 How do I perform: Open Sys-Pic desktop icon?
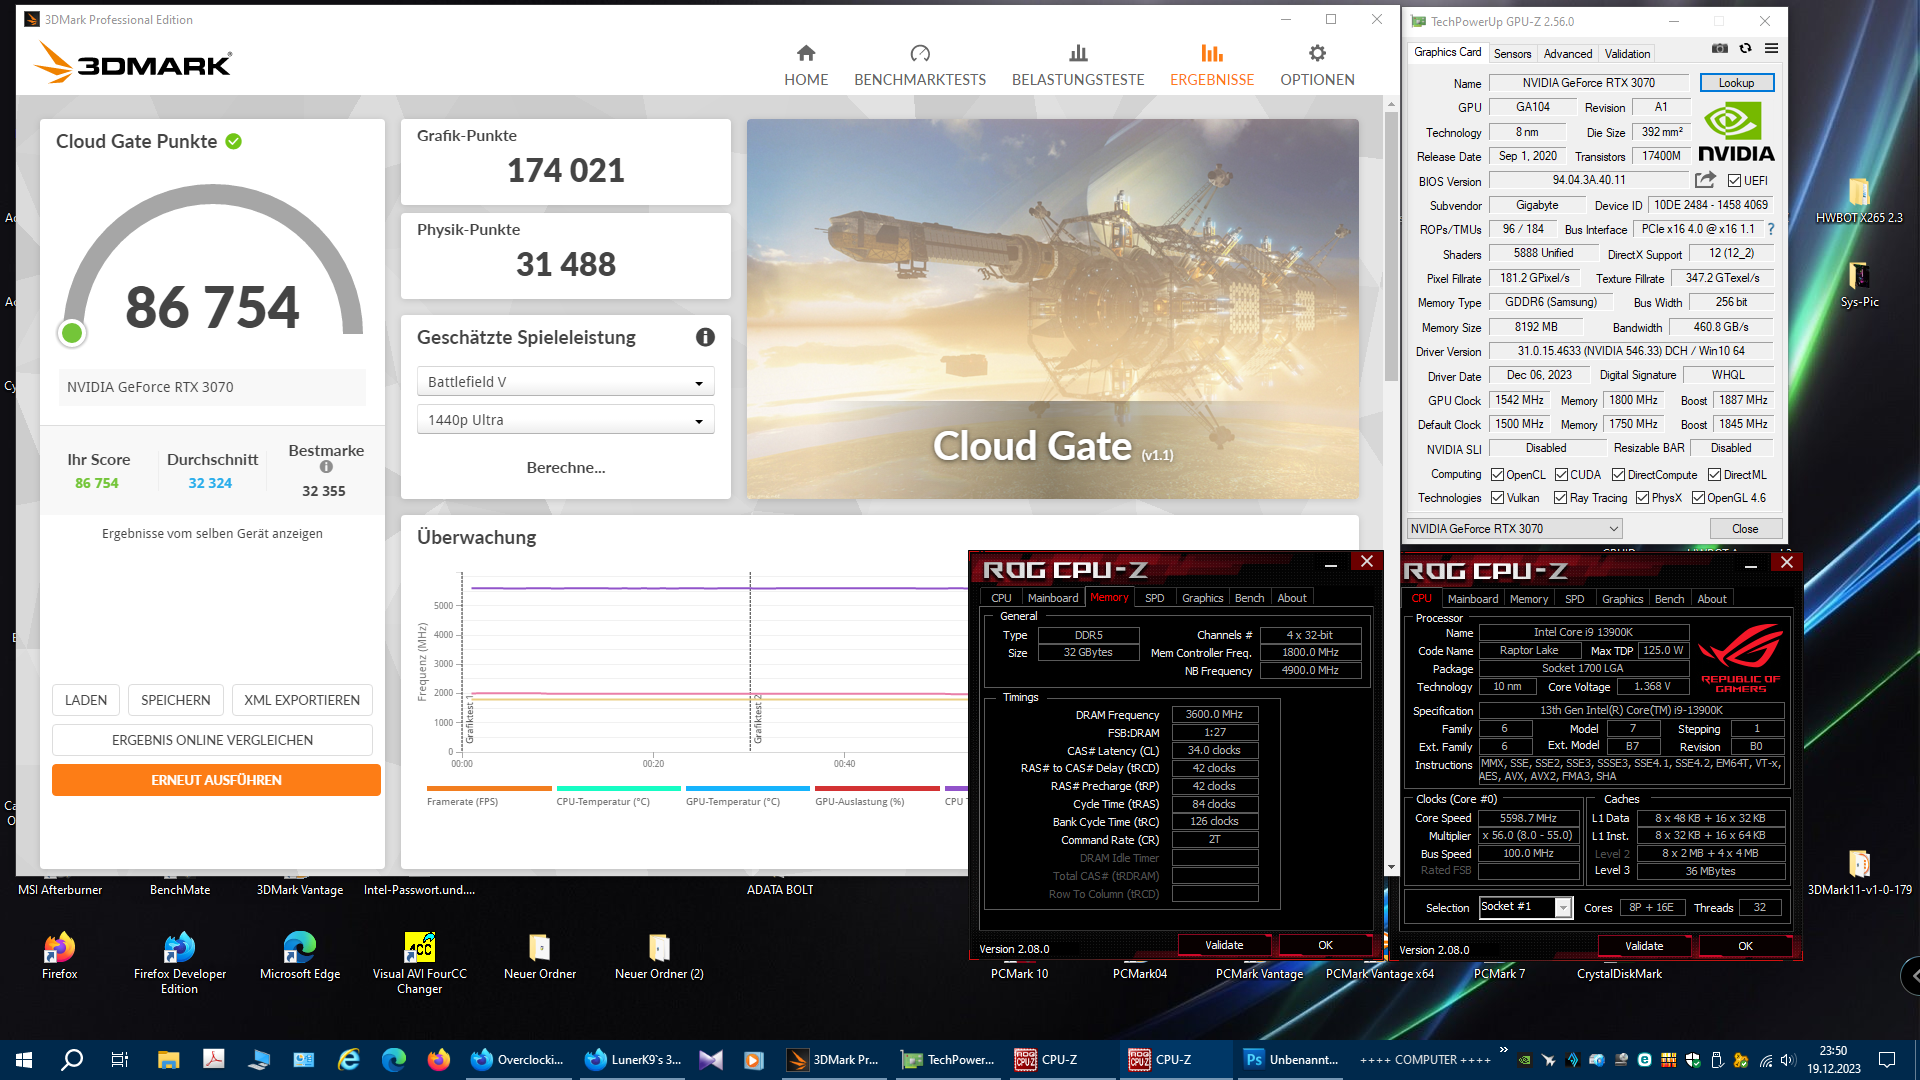click(1859, 285)
